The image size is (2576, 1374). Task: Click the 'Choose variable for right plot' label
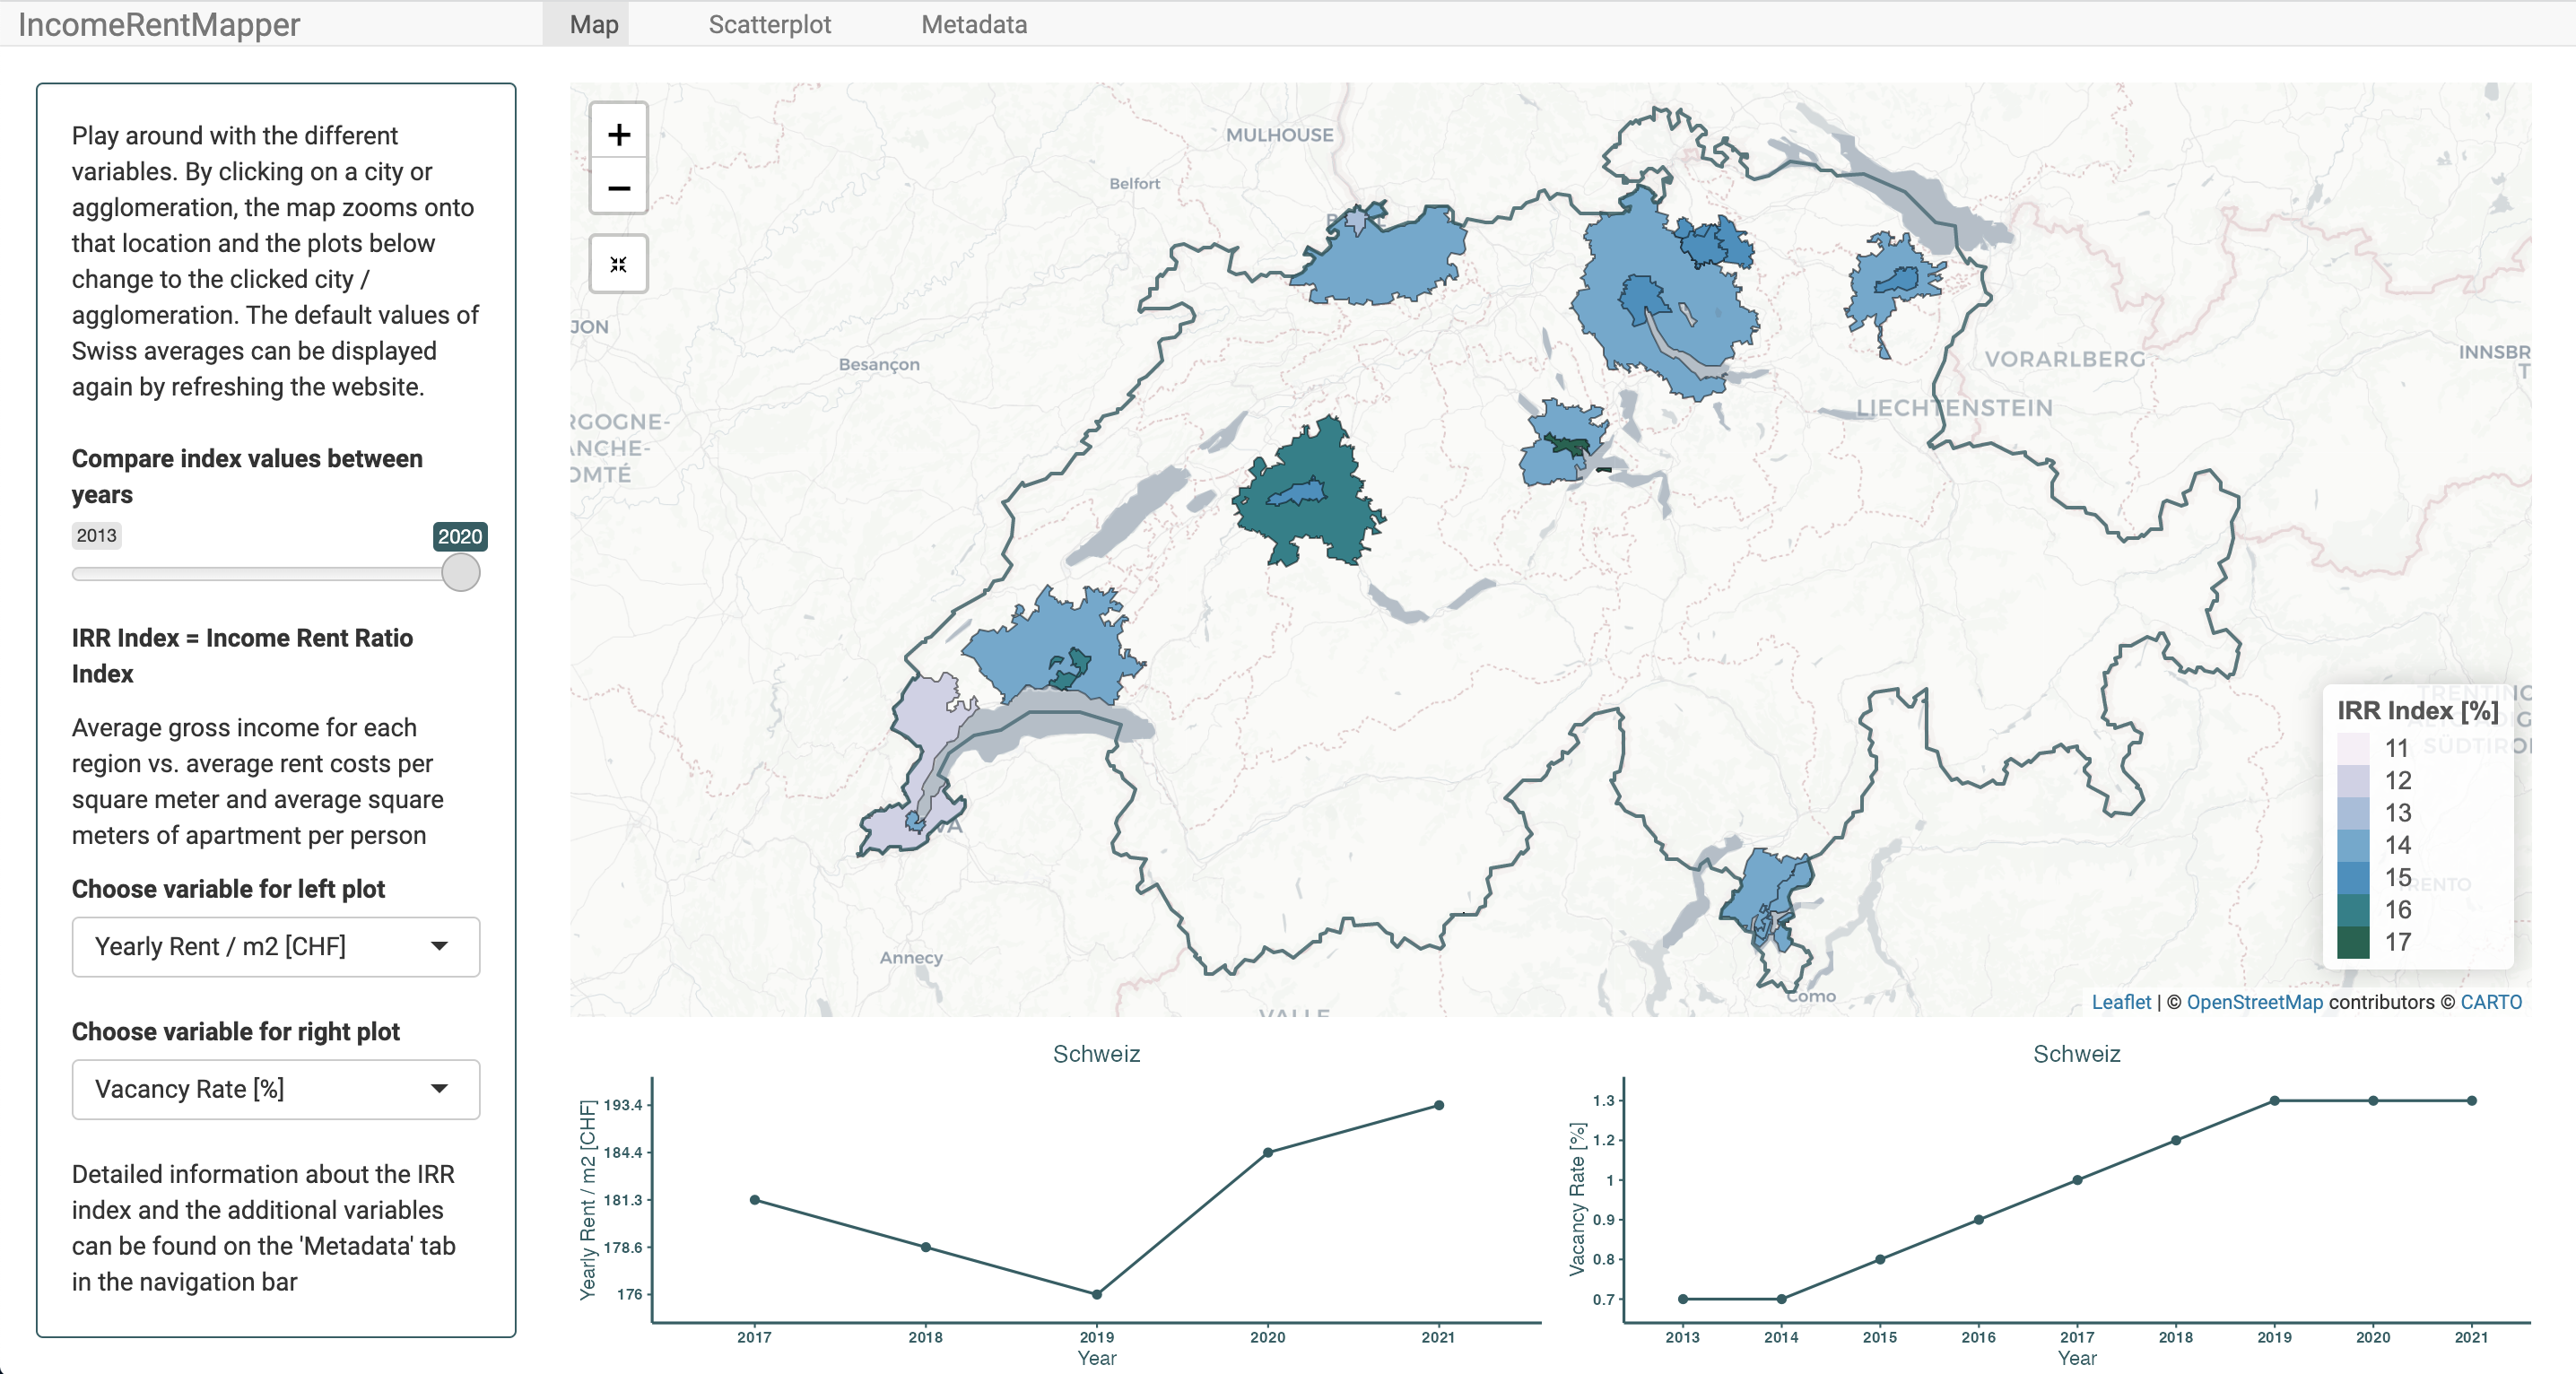pos(235,1032)
